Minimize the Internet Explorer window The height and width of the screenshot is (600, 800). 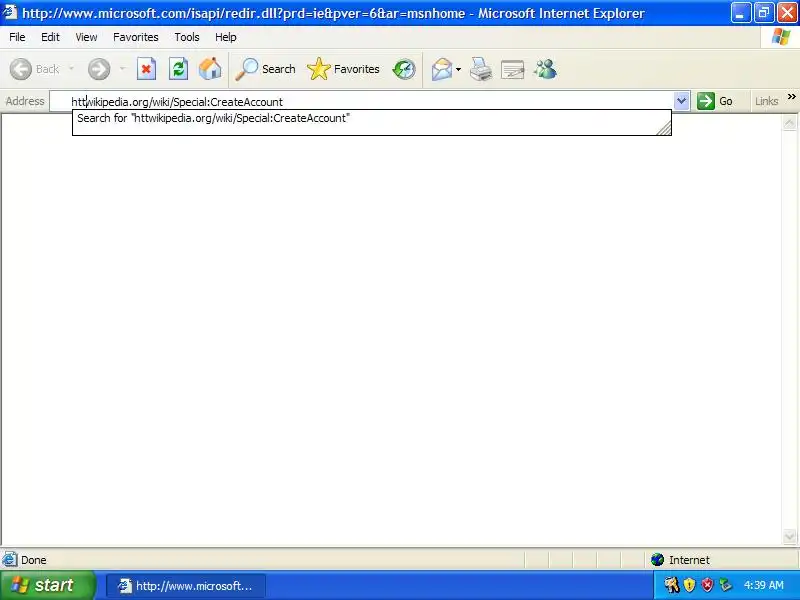coord(740,13)
